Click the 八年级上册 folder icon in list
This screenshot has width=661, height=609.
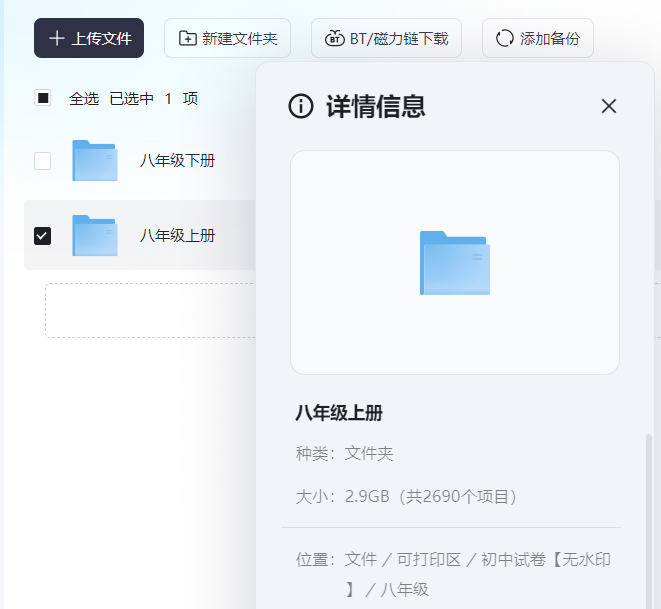95,236
